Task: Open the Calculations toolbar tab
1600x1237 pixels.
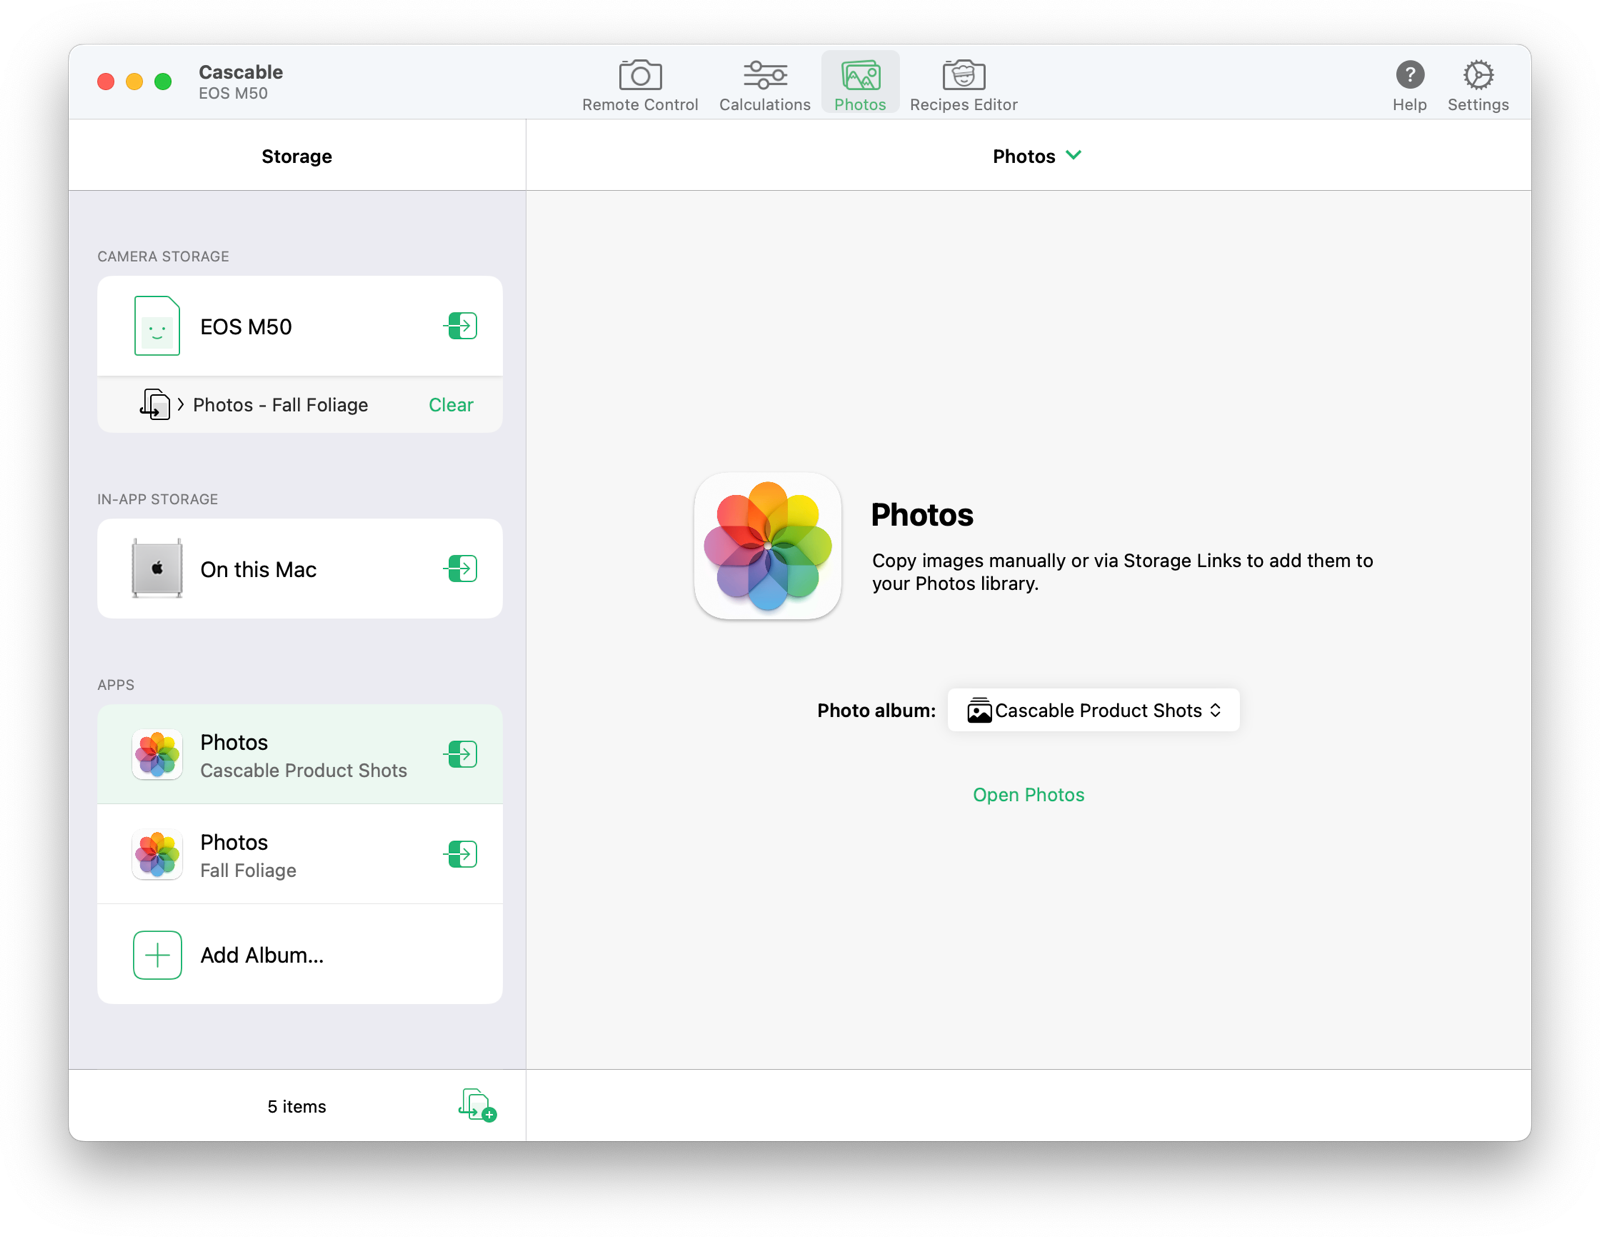Action: (x=764, y=85)
